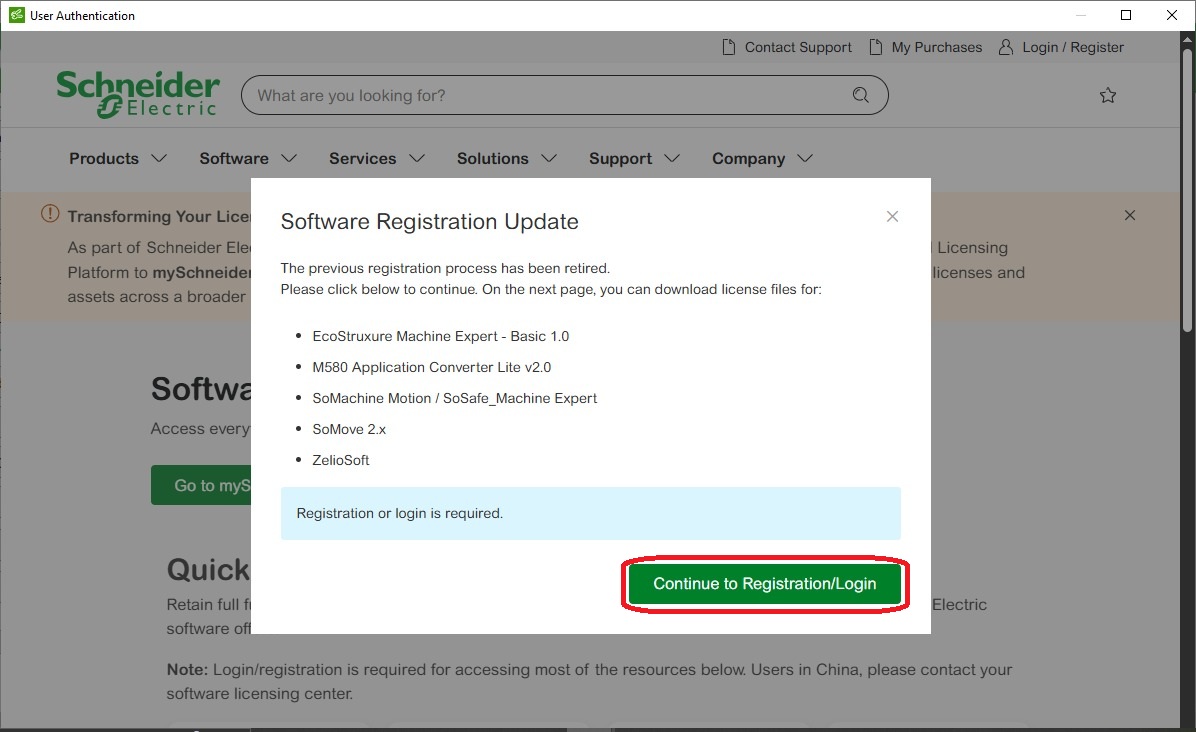Expand the Company chevron
The width and height of the screenshot is (1196, 732).
[x=805, y=159]
